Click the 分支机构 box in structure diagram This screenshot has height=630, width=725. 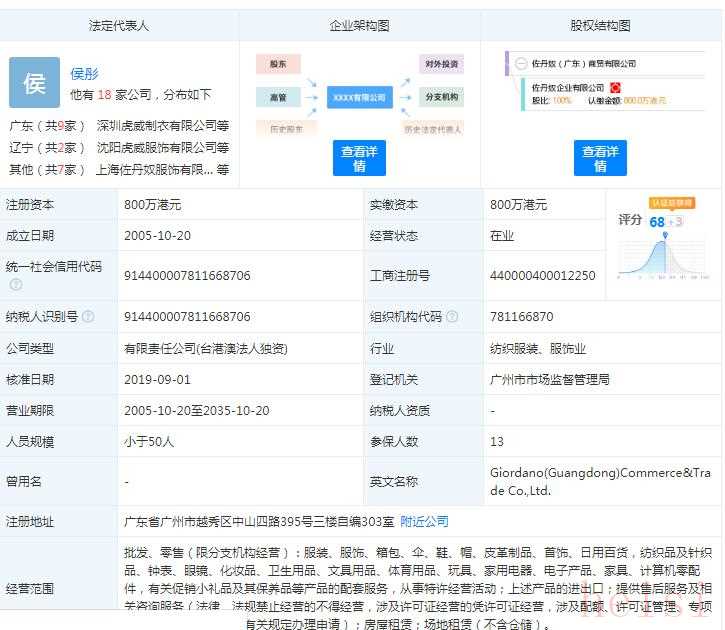(442, 97)
